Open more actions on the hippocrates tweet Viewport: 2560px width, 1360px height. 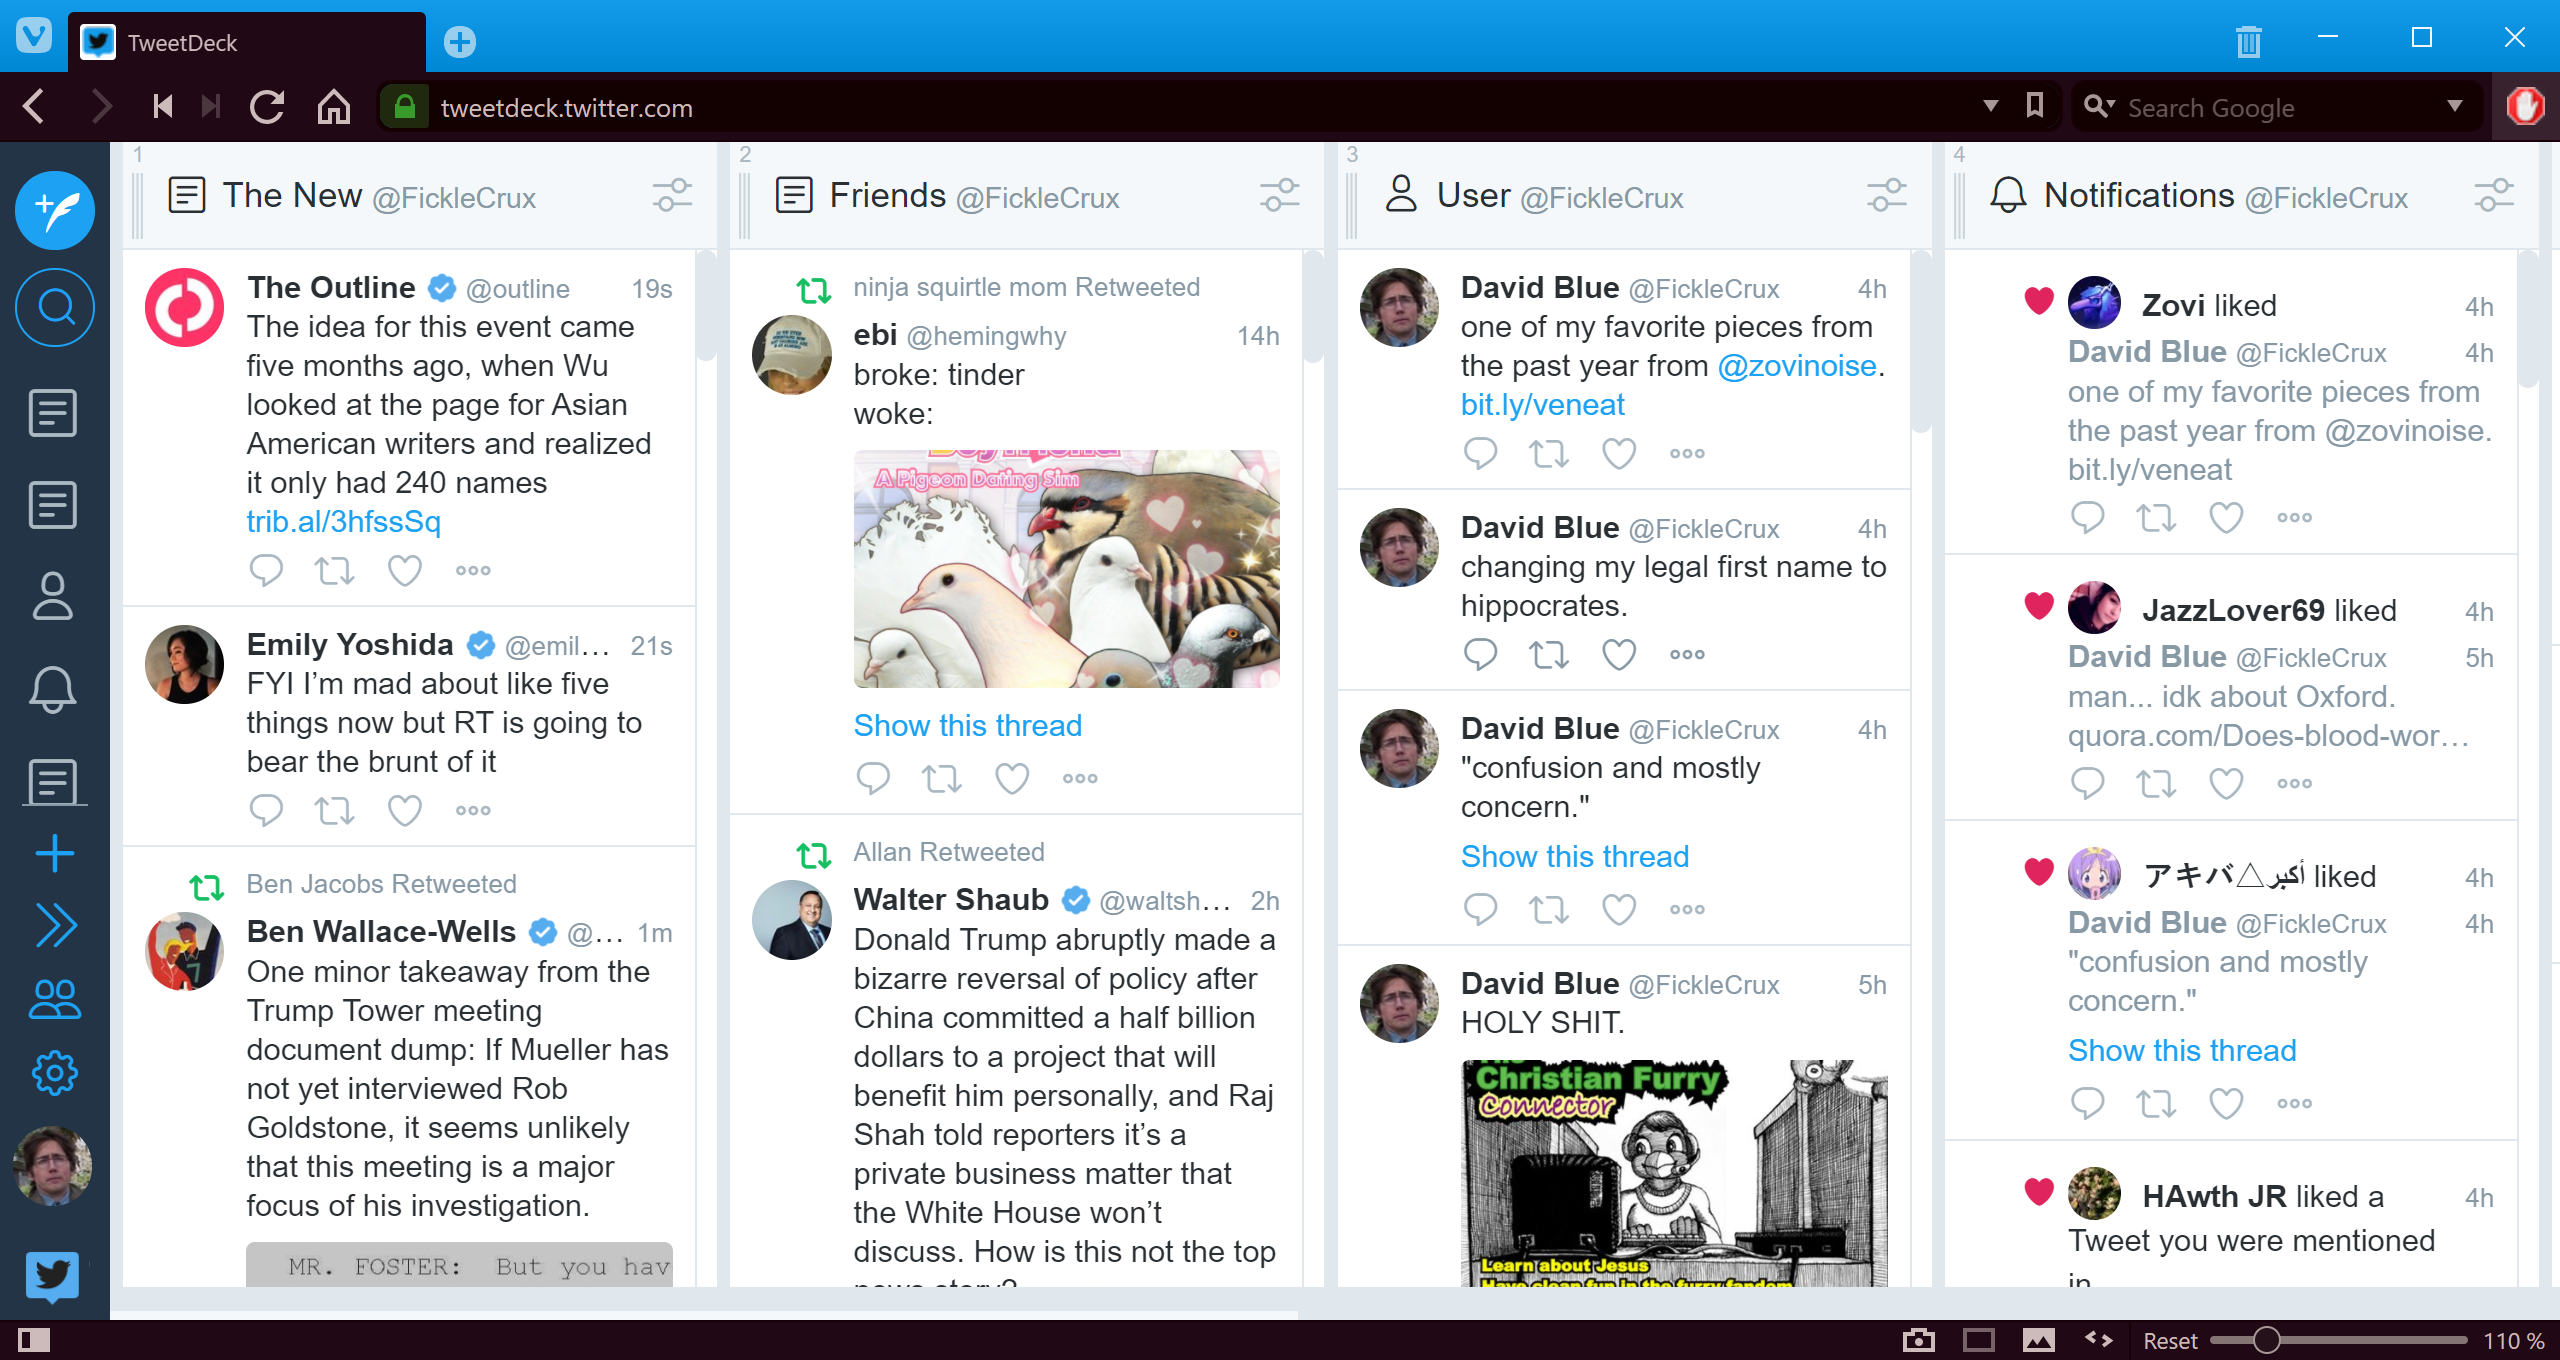pos(1687,654)
